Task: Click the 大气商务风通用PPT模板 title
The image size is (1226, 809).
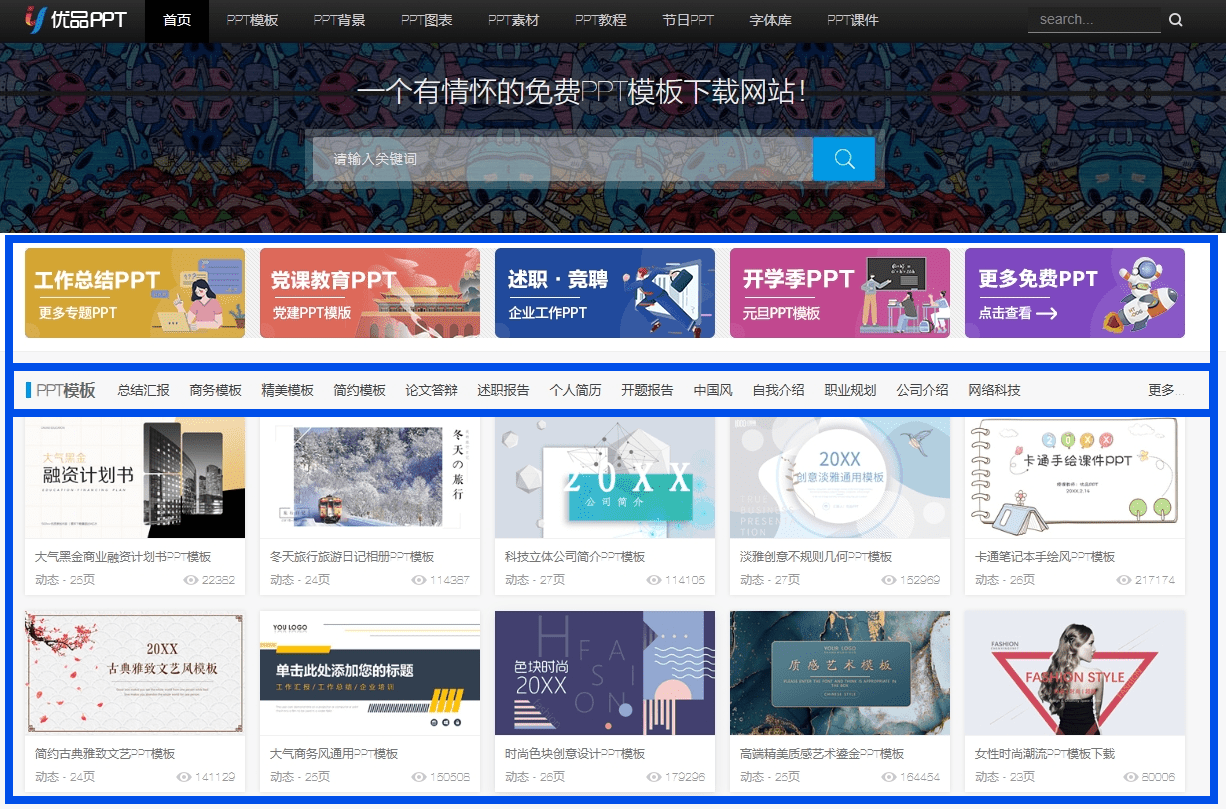Action: click(334, 753)
